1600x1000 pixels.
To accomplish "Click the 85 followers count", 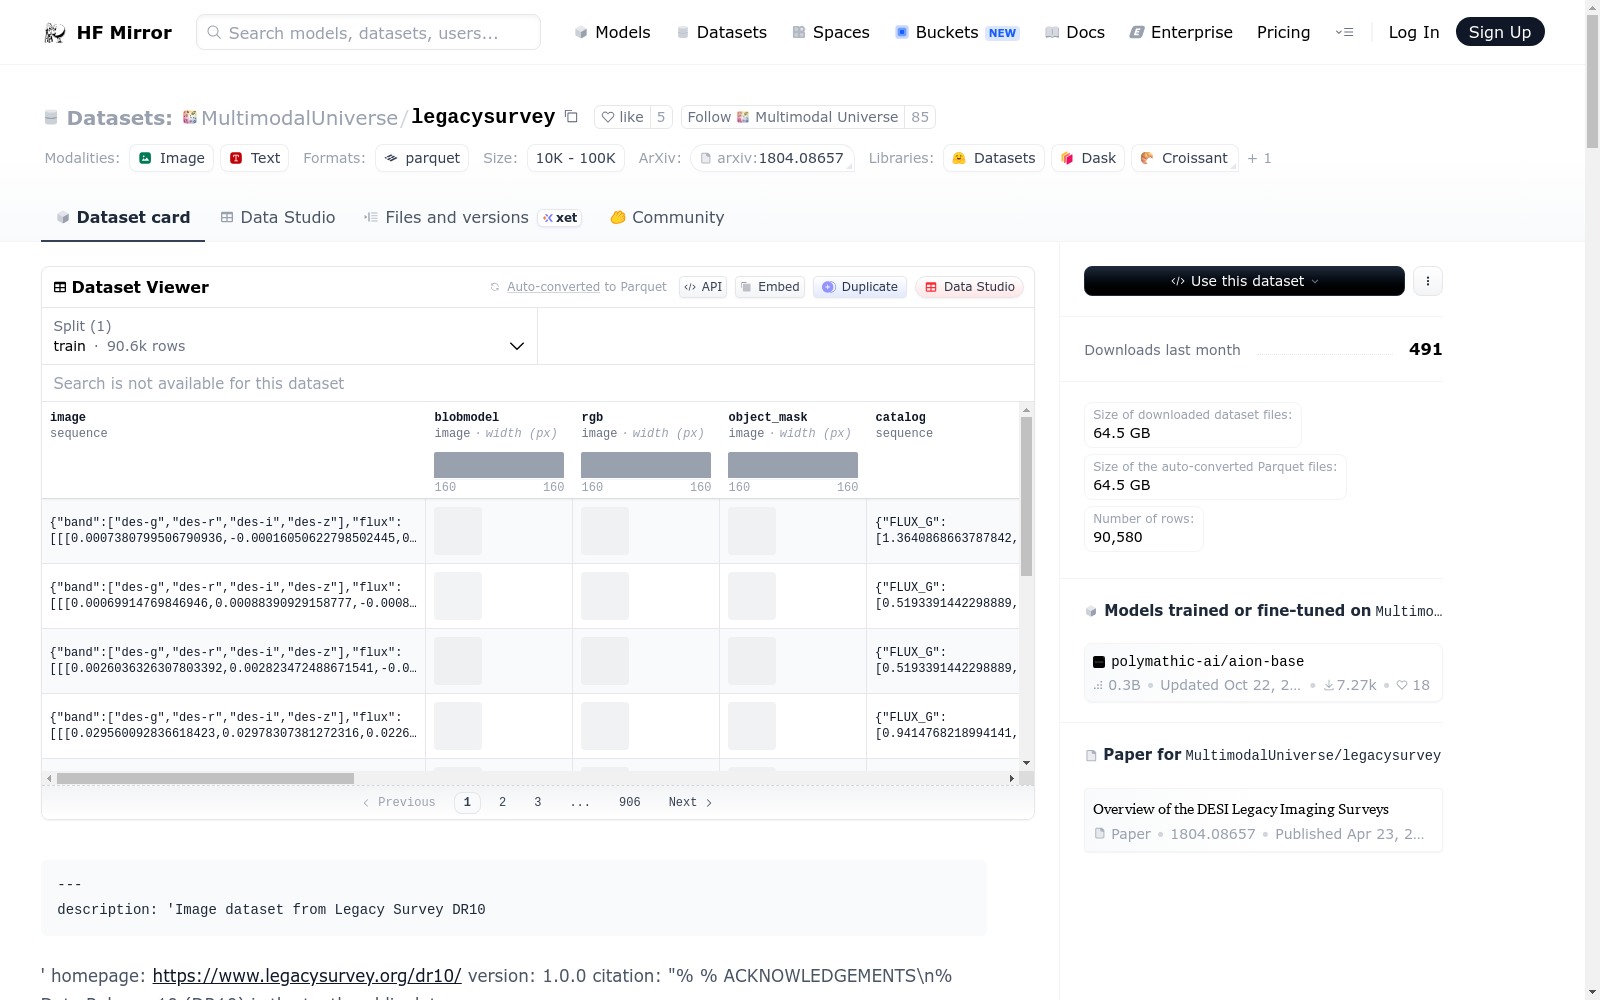I will click(920, 117).
